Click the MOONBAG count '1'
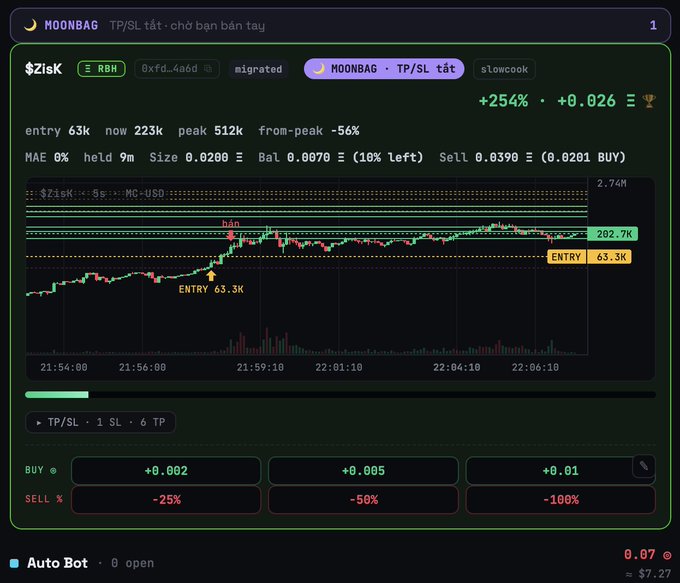Image resolution: width=680 pixels, height=583 pixels. pos(653,25)
